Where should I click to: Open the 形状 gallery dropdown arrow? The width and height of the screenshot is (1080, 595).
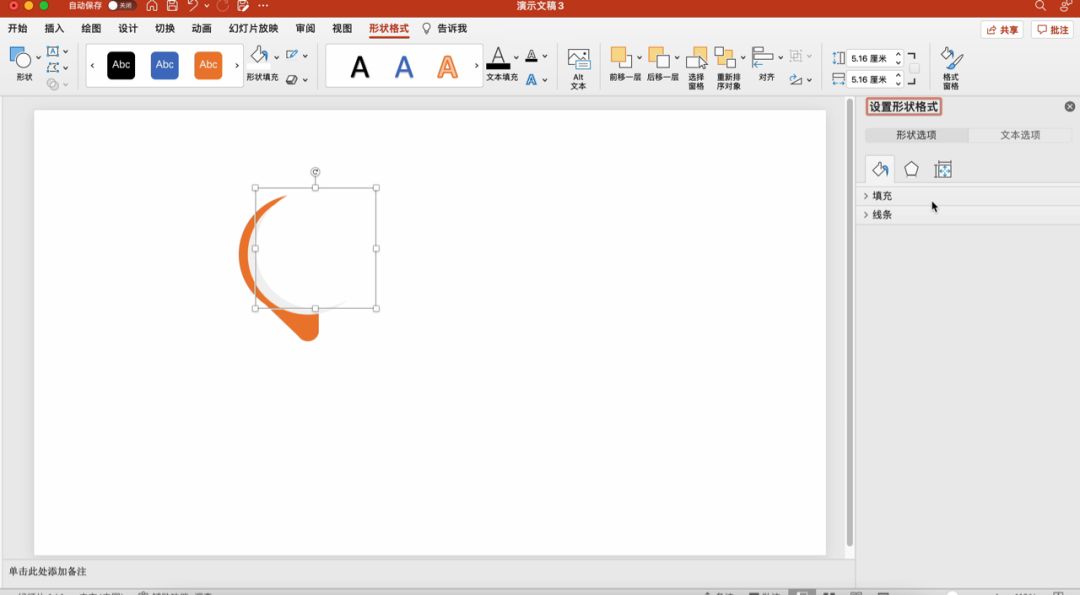pos(38,58)
